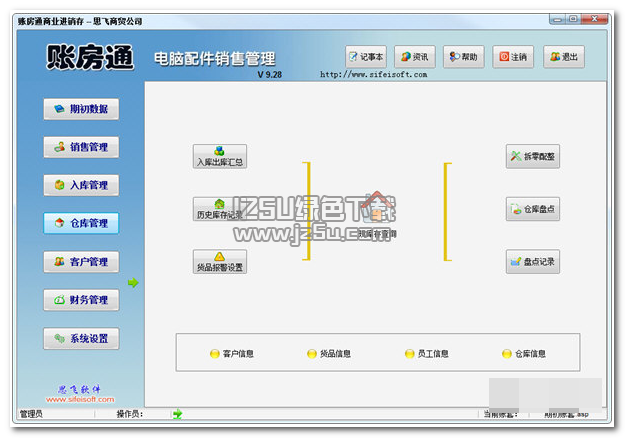Open 历史库存记录 history
Viewport: 625px width, 438px height.
[x=220, y=209]
